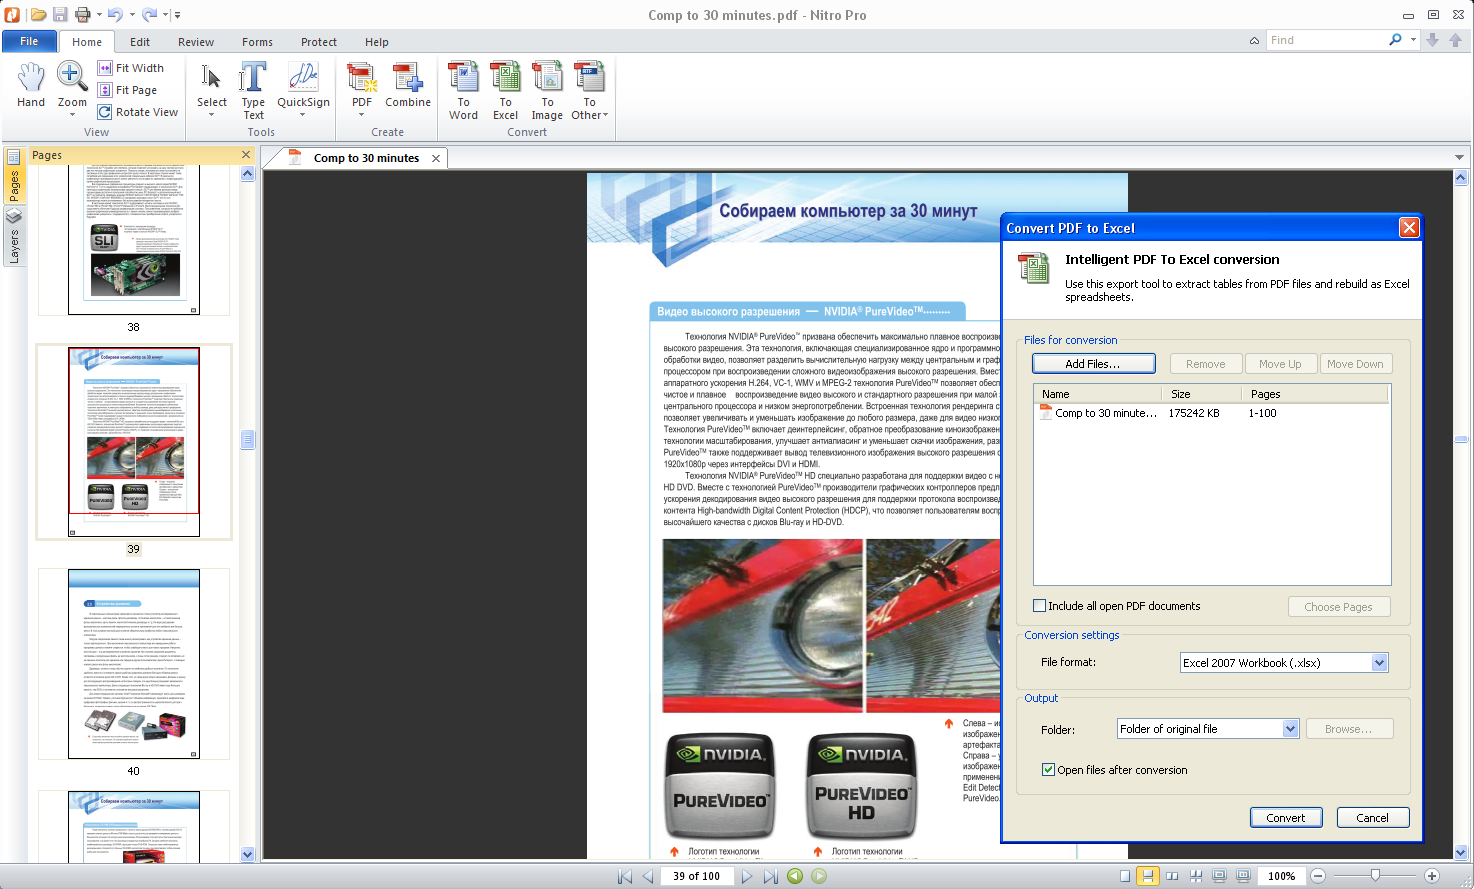Switch to single page view
The image size is (1474, 889).
(x=1125, y=876)
